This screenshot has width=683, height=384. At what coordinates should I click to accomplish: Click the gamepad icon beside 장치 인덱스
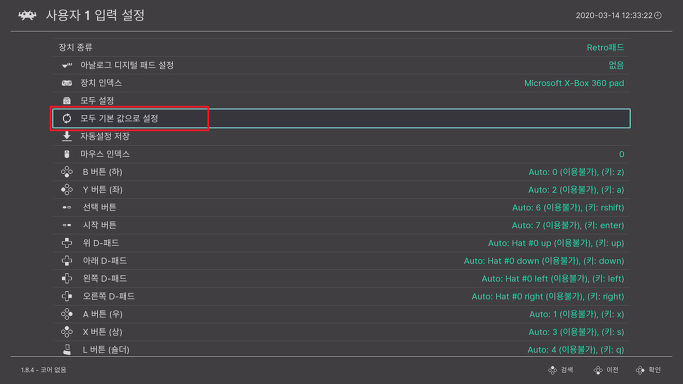pos(67,83)
